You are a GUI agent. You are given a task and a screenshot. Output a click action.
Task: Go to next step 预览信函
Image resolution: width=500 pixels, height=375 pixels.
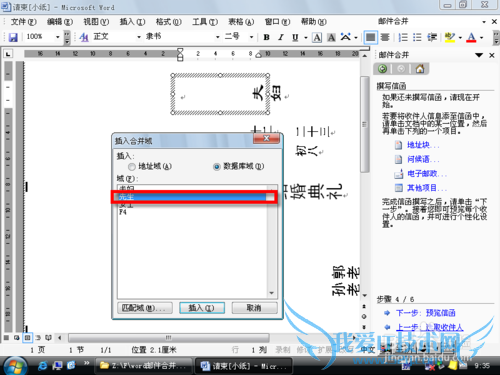(x=425, y=313)
